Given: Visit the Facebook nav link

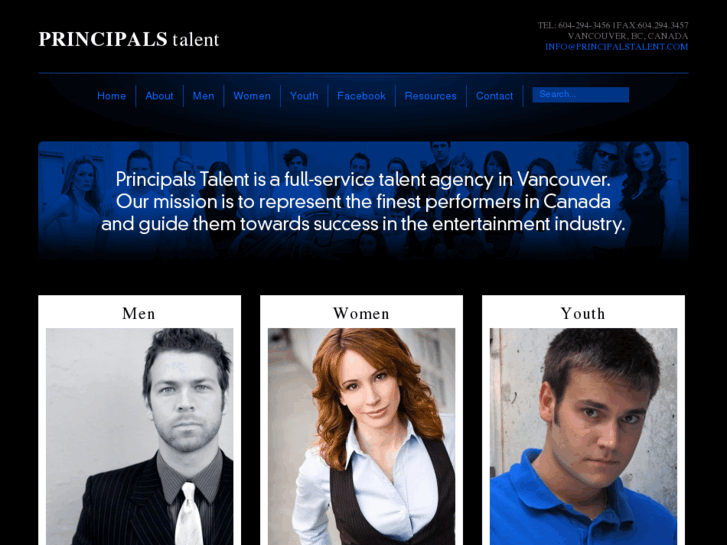Looking at the screenshot, I should (361, 96).
